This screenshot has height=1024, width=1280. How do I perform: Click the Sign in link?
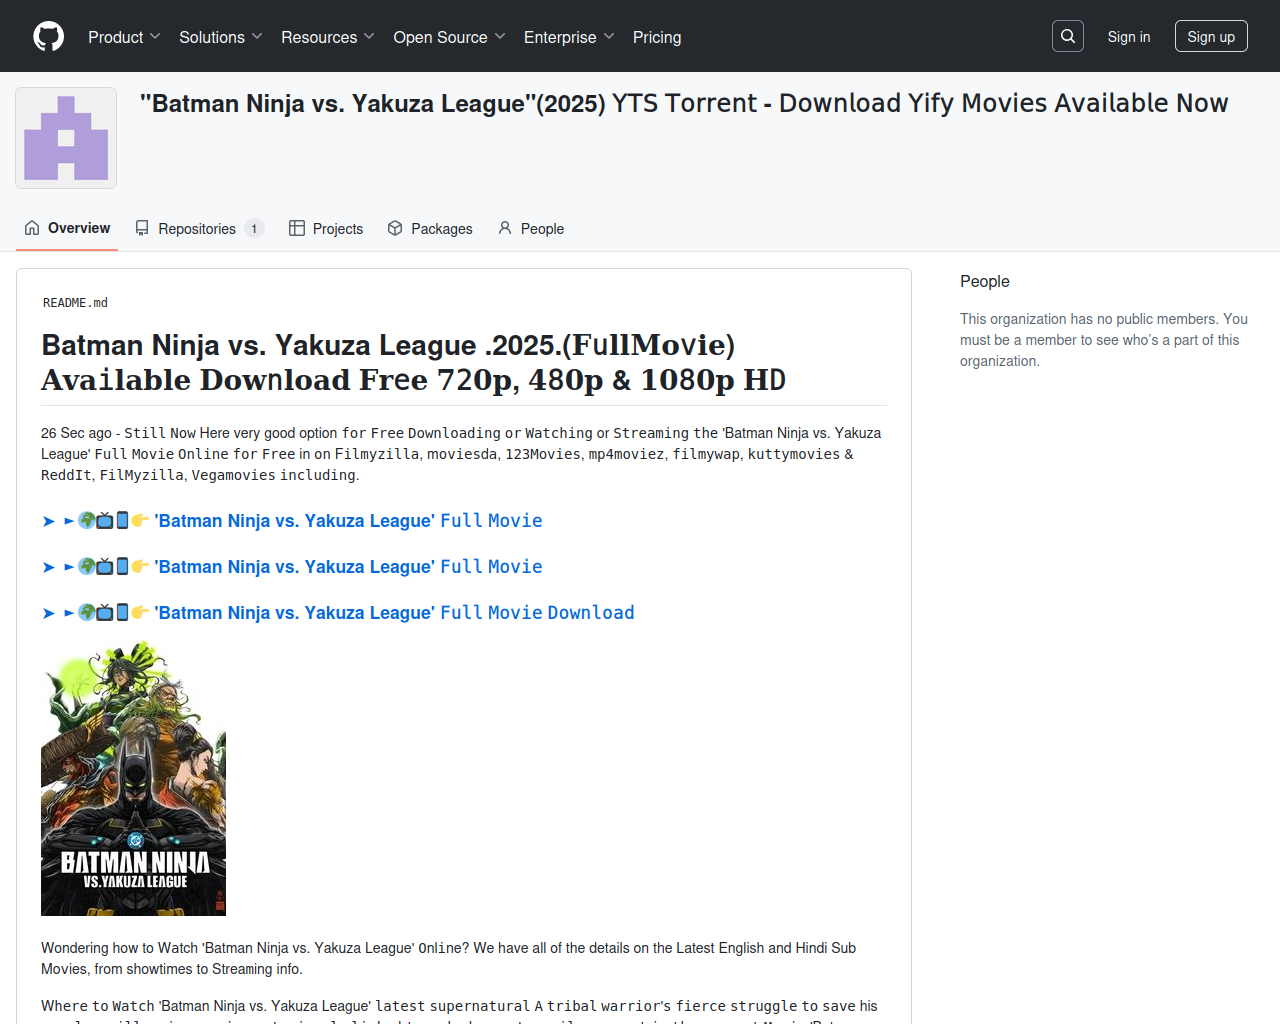[x=1129, y=37]
